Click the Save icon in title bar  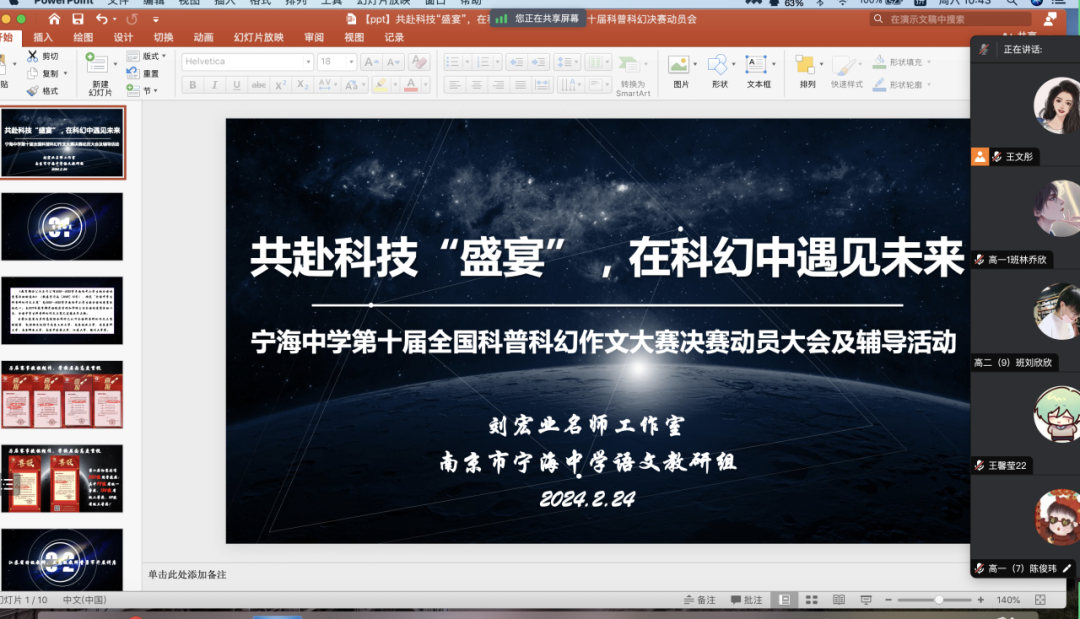point(78,19)
